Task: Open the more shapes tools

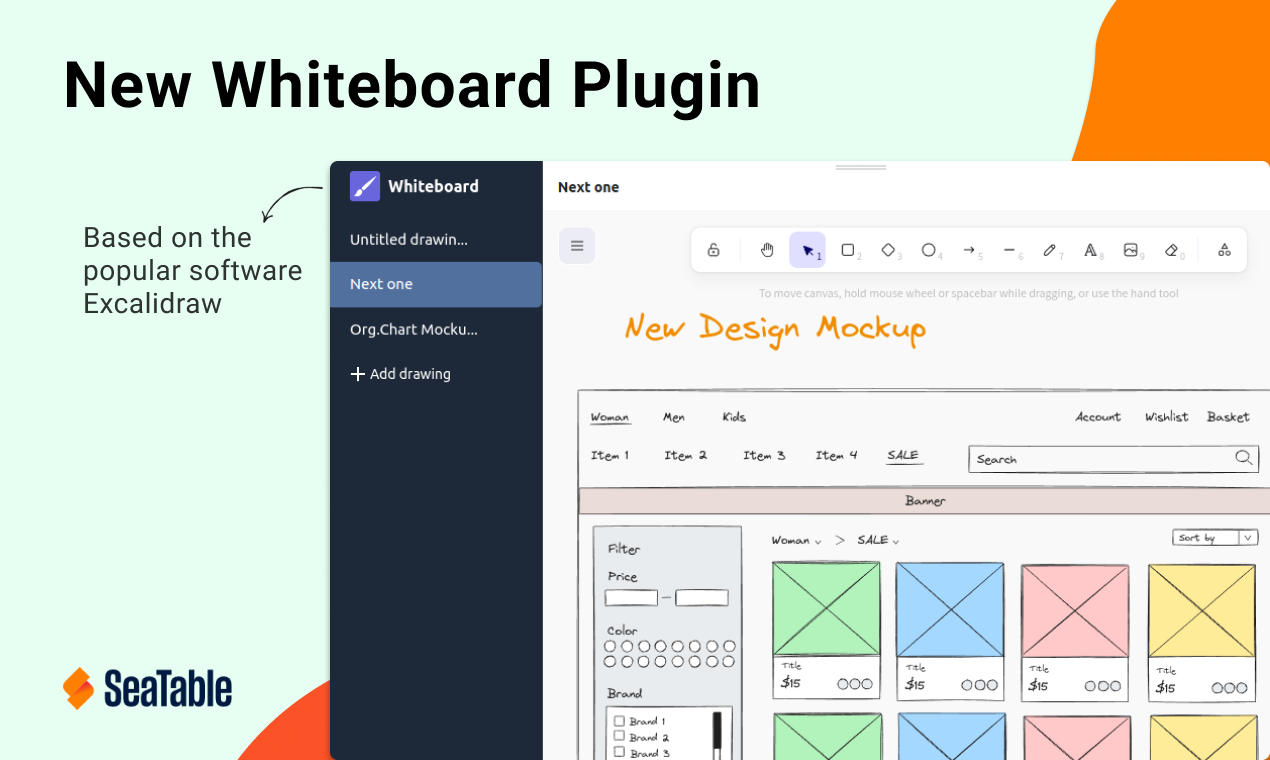Action: (1224, 250)
